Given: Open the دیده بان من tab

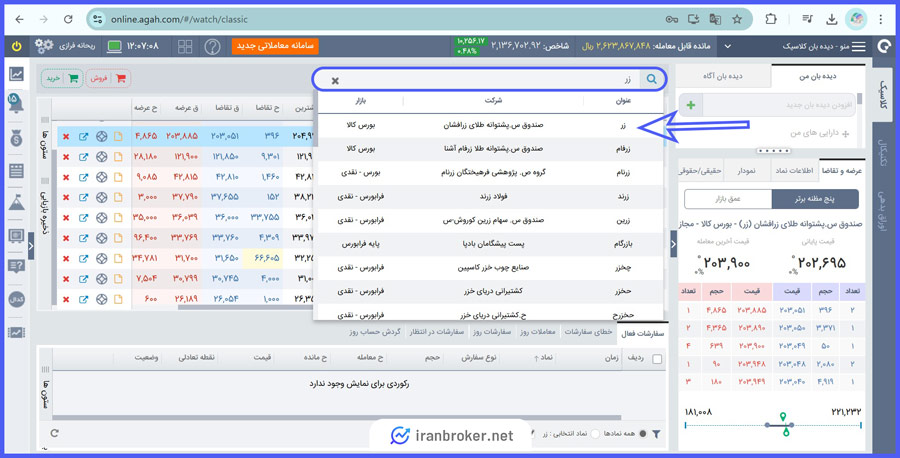Looking at the screenshot, I should (818, 76).
